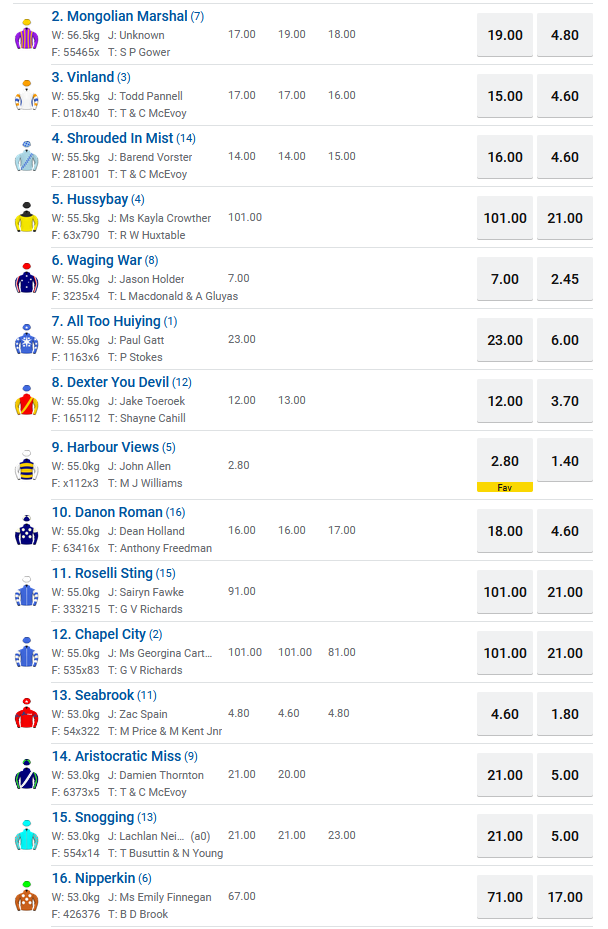Select Harbour Views win odds 2.80
The width and height of the screenshot is (608, 929).
505,461
